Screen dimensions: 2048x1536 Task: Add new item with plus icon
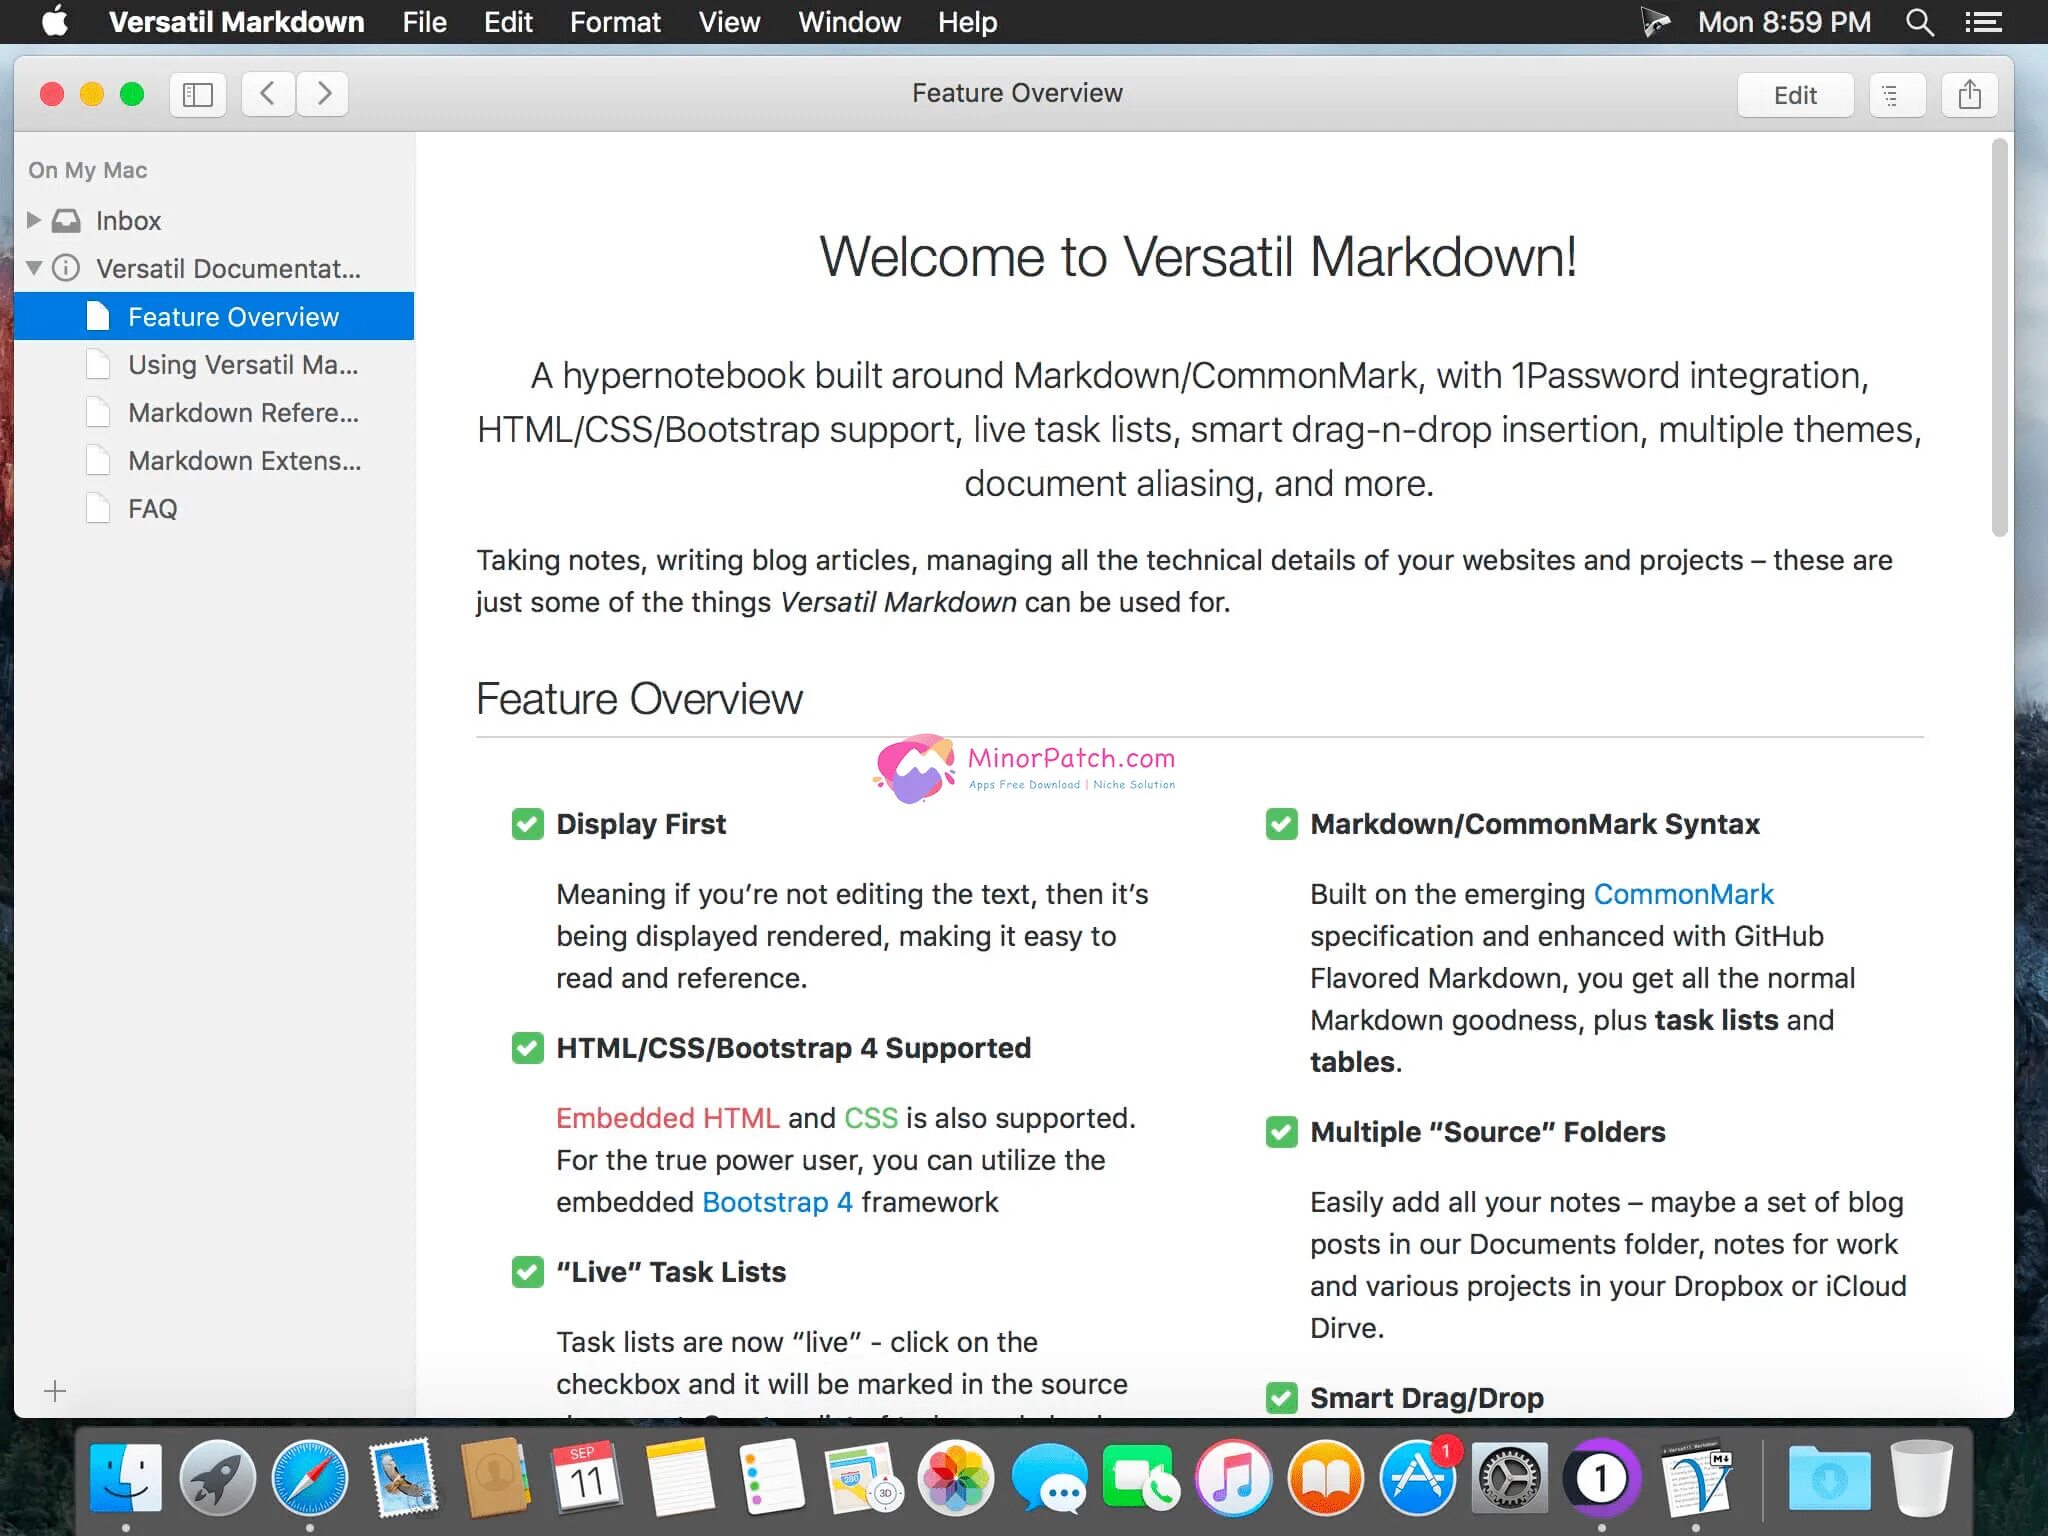pos(55,1390)
